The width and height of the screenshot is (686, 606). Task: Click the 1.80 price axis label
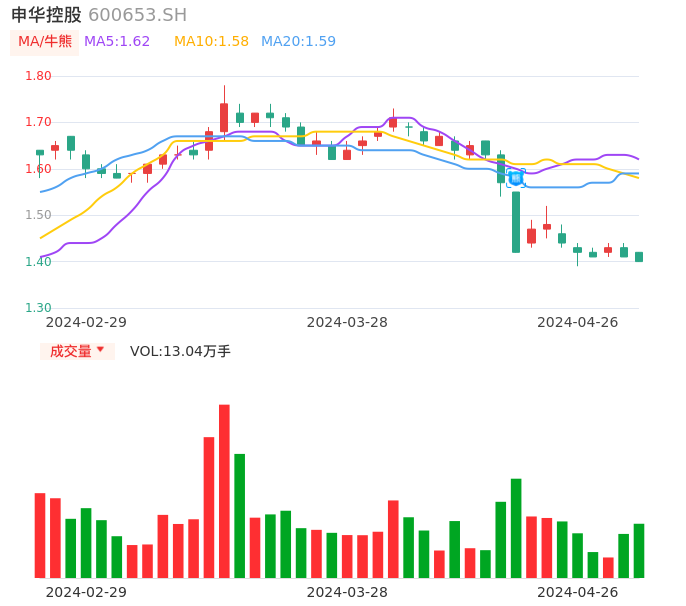38,76
